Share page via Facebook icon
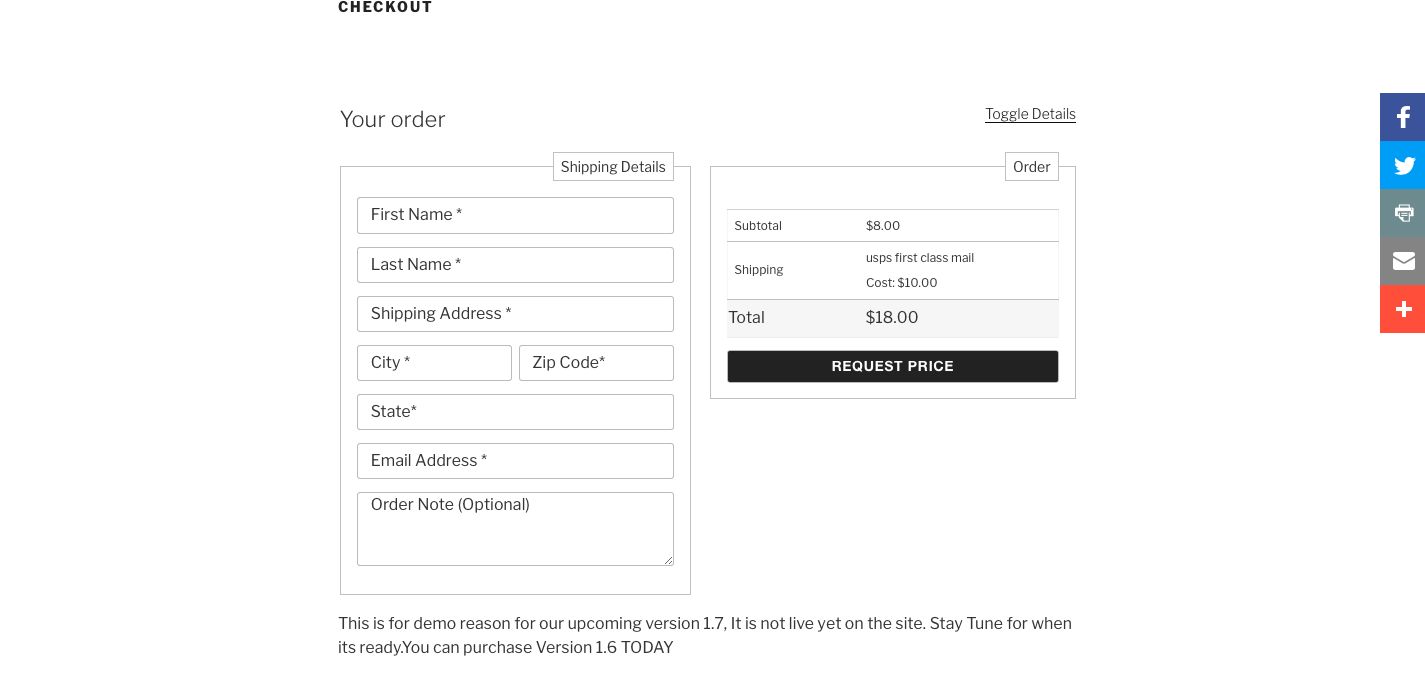The image size is (1425, 700). click(x=1403, y=117)
